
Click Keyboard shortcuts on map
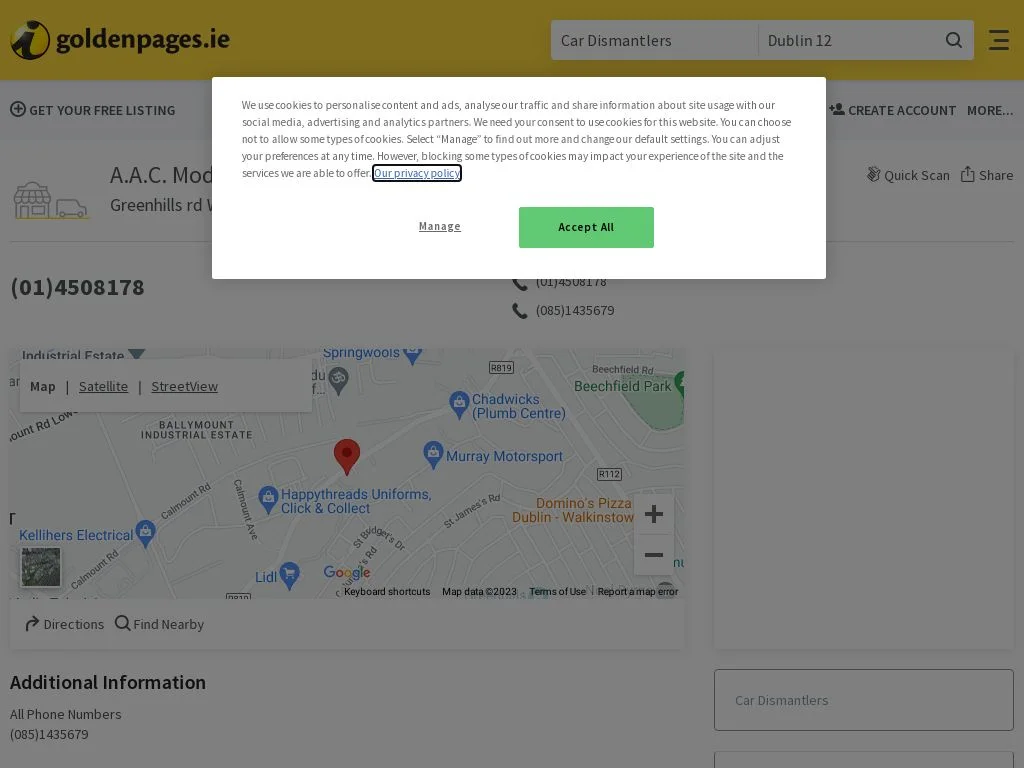click(387, 592)
